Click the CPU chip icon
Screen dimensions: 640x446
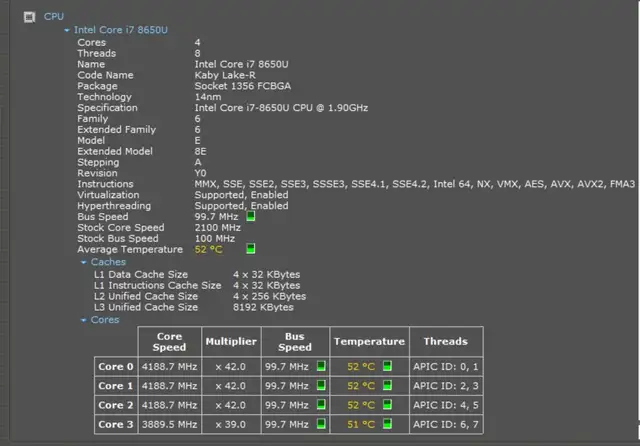[x=29, y=17]
